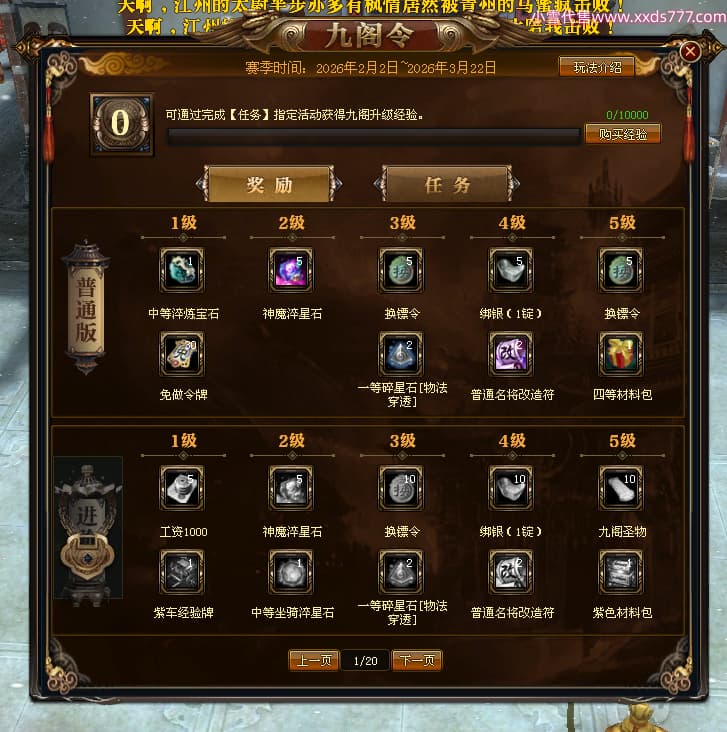Viewport: 727px width, 732px height.
Task: Select the 九阁圣物 reward icon
Action: click(621, 488)
